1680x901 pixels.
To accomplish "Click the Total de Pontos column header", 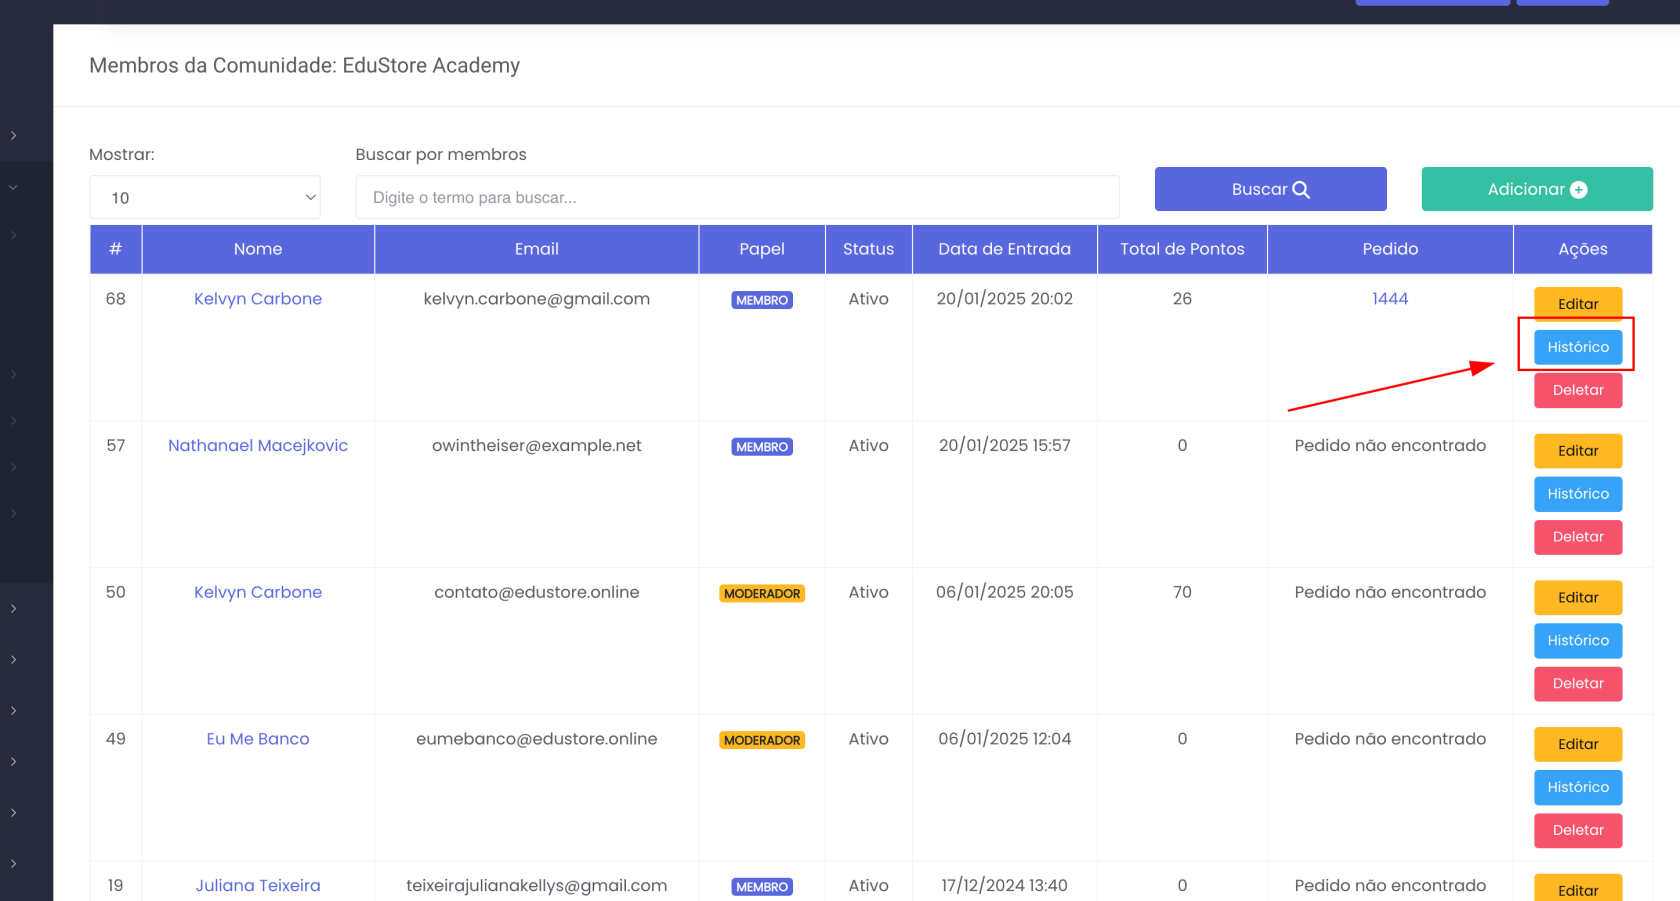I will pos(1182,249).
